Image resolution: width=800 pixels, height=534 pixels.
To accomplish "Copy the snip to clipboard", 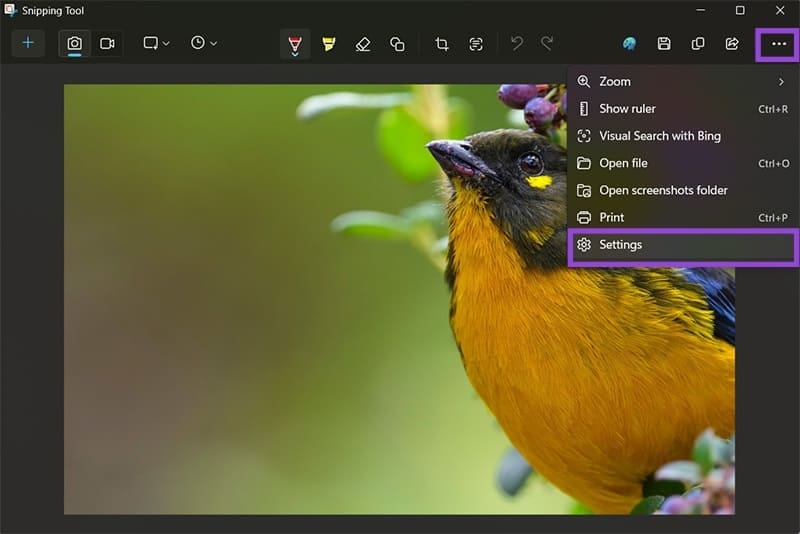I will [x=698, y=44].
